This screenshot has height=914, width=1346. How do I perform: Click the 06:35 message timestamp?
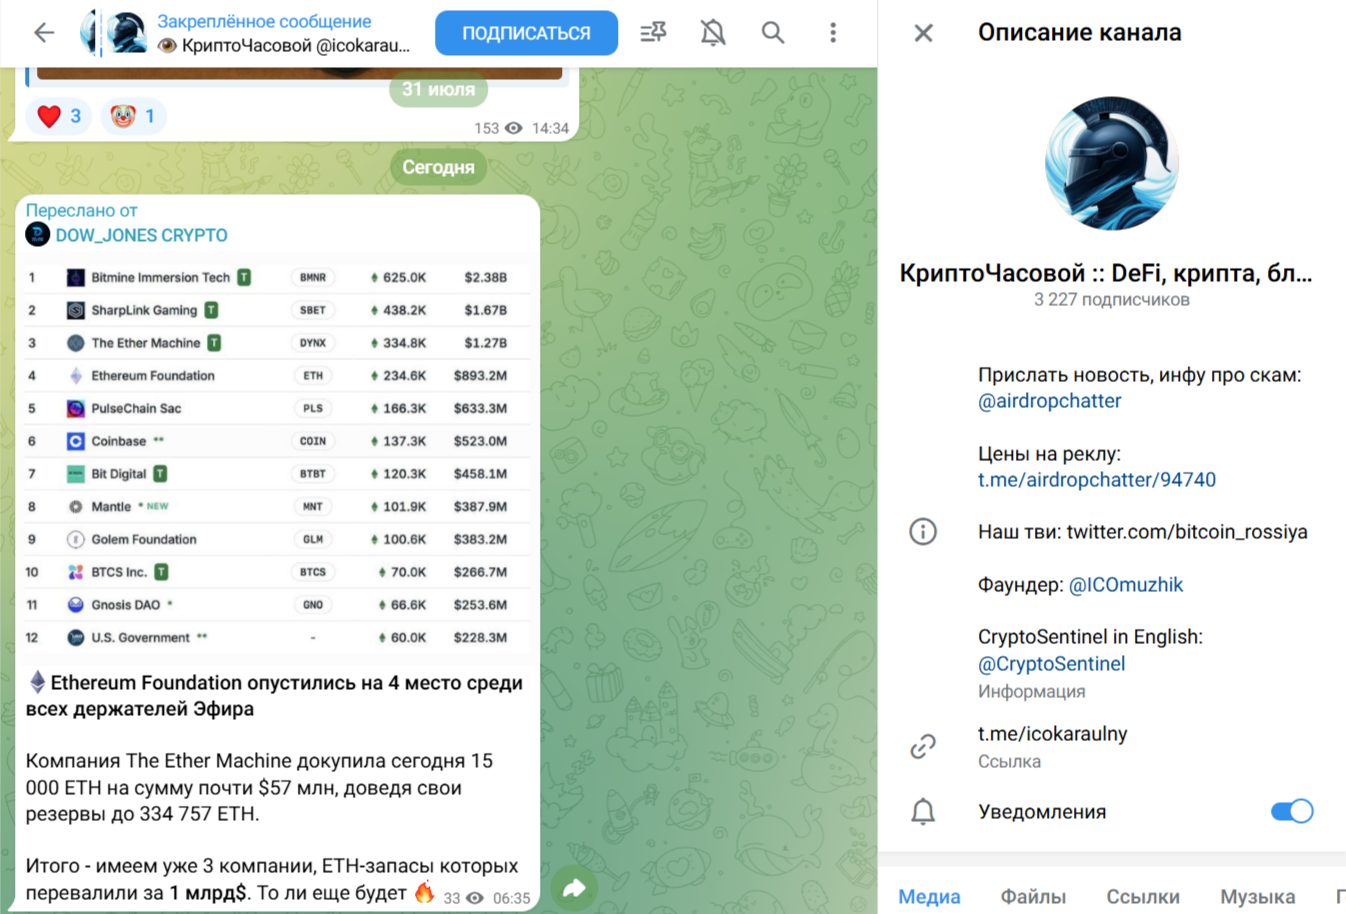click(x=512, y=898)
